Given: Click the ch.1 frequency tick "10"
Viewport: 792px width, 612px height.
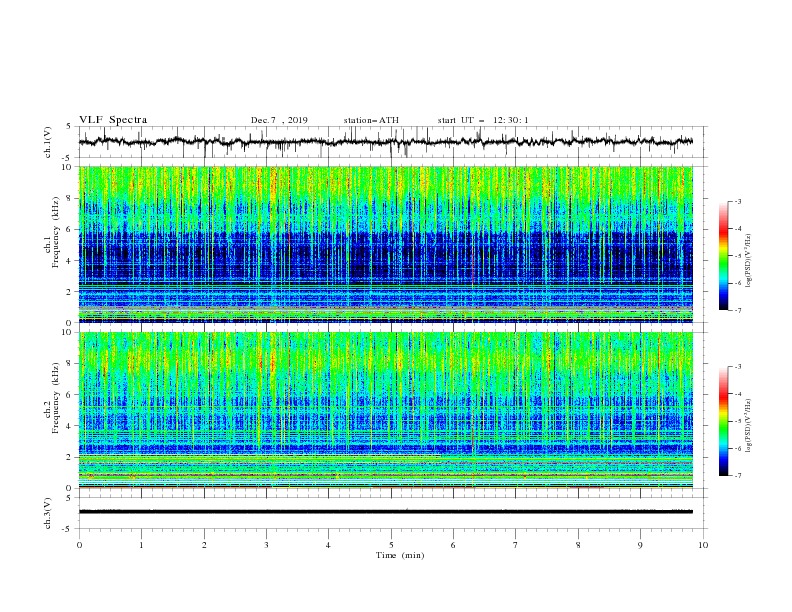Looking at the screenshot, I should pyautogui.click(x=67, y=167).
